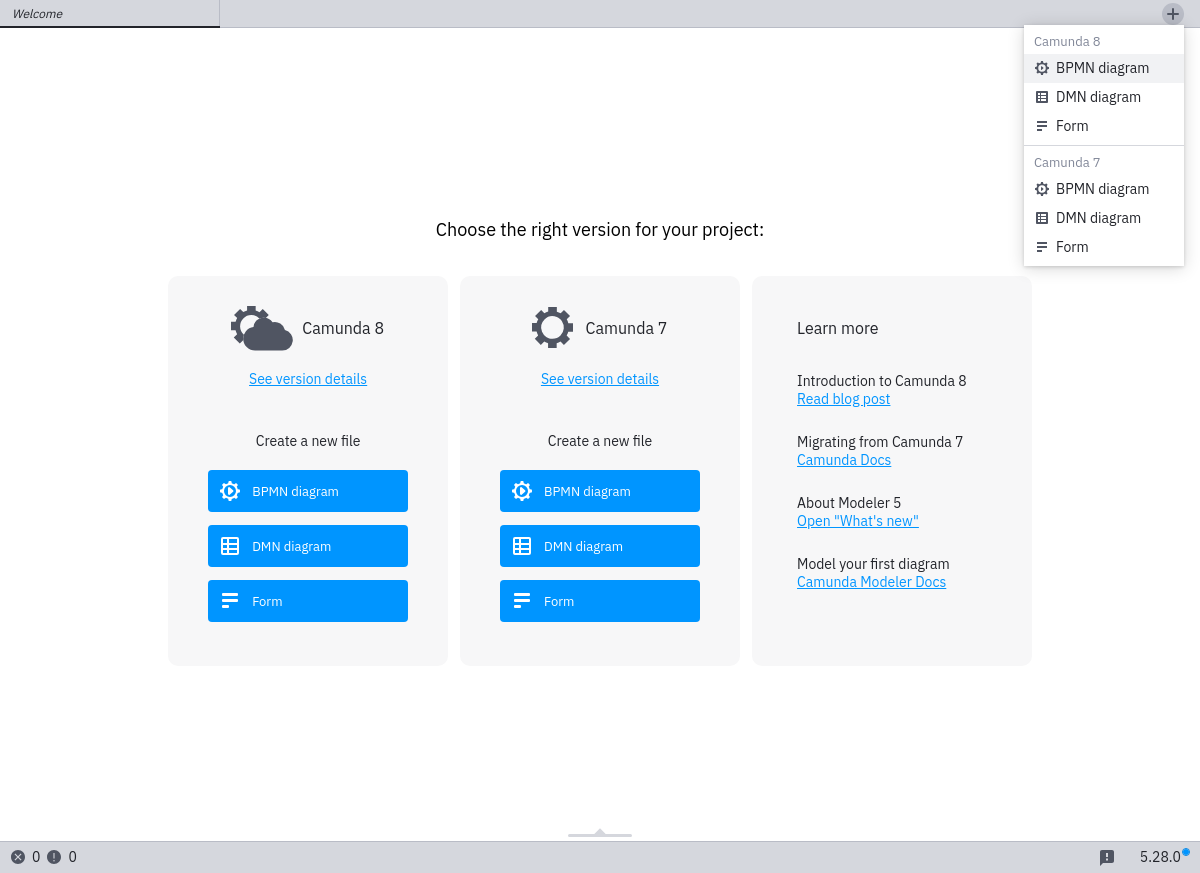Open Camunda Docs migration link
The height and width of the screenshot is (873, 1200).
click(x=844, y=460)
